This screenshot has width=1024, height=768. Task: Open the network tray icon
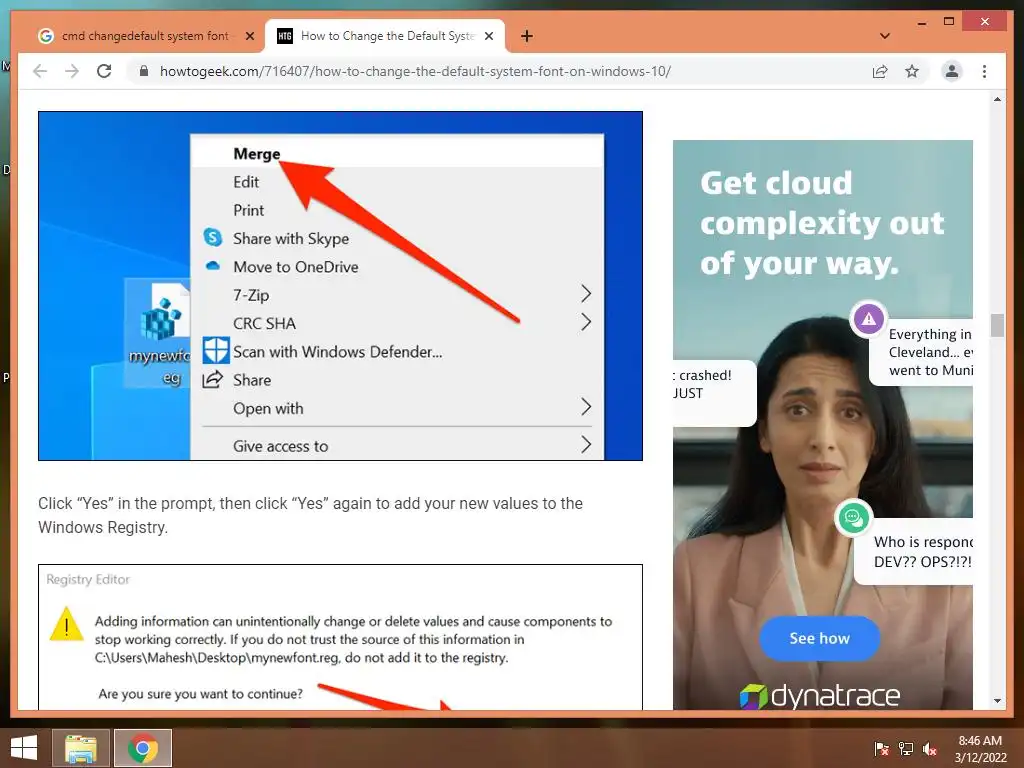tap(905, 749)
